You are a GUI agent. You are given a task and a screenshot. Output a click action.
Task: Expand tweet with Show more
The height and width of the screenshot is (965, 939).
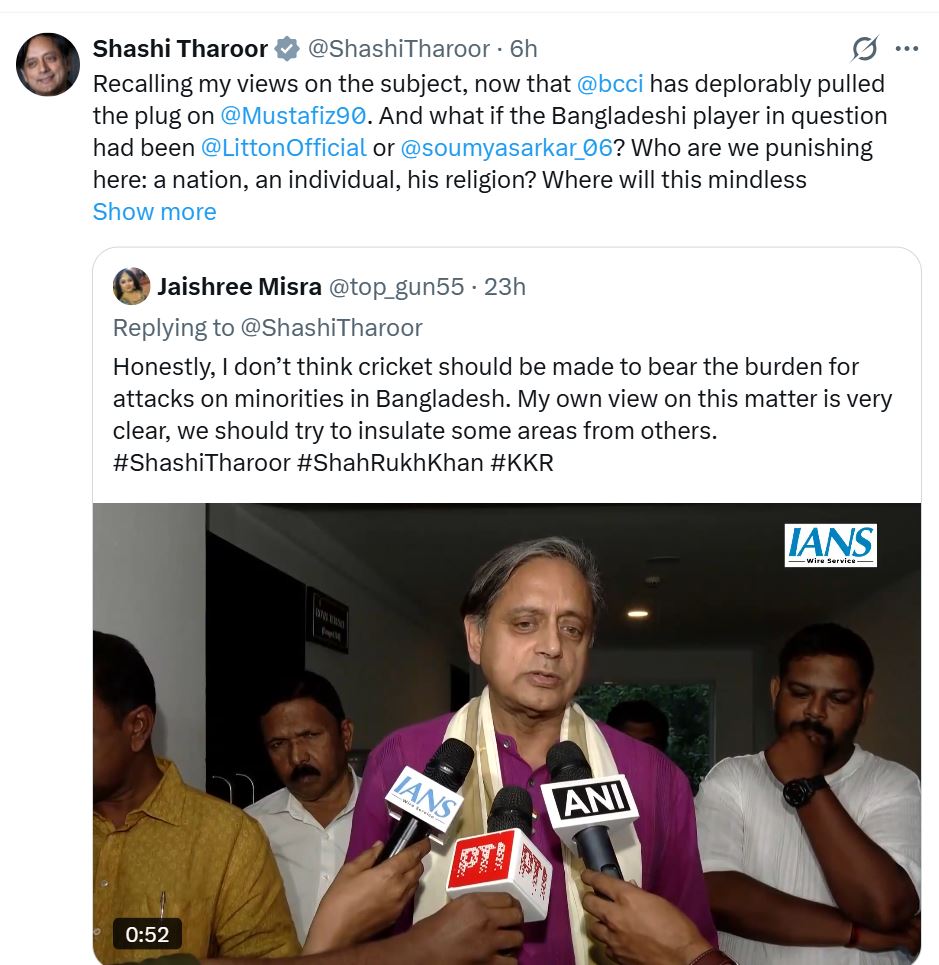154,212
